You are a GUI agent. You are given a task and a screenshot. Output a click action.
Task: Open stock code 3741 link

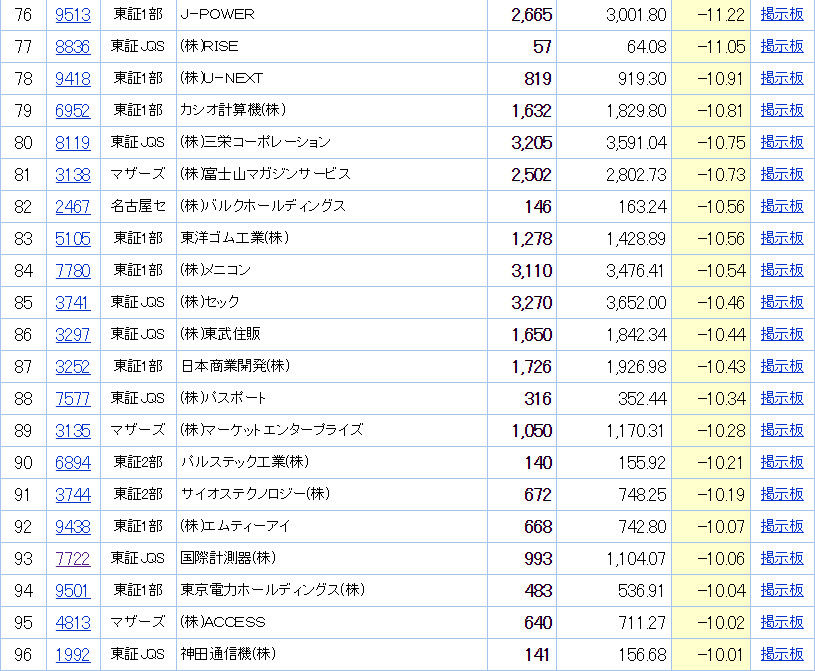coord(73,302)
